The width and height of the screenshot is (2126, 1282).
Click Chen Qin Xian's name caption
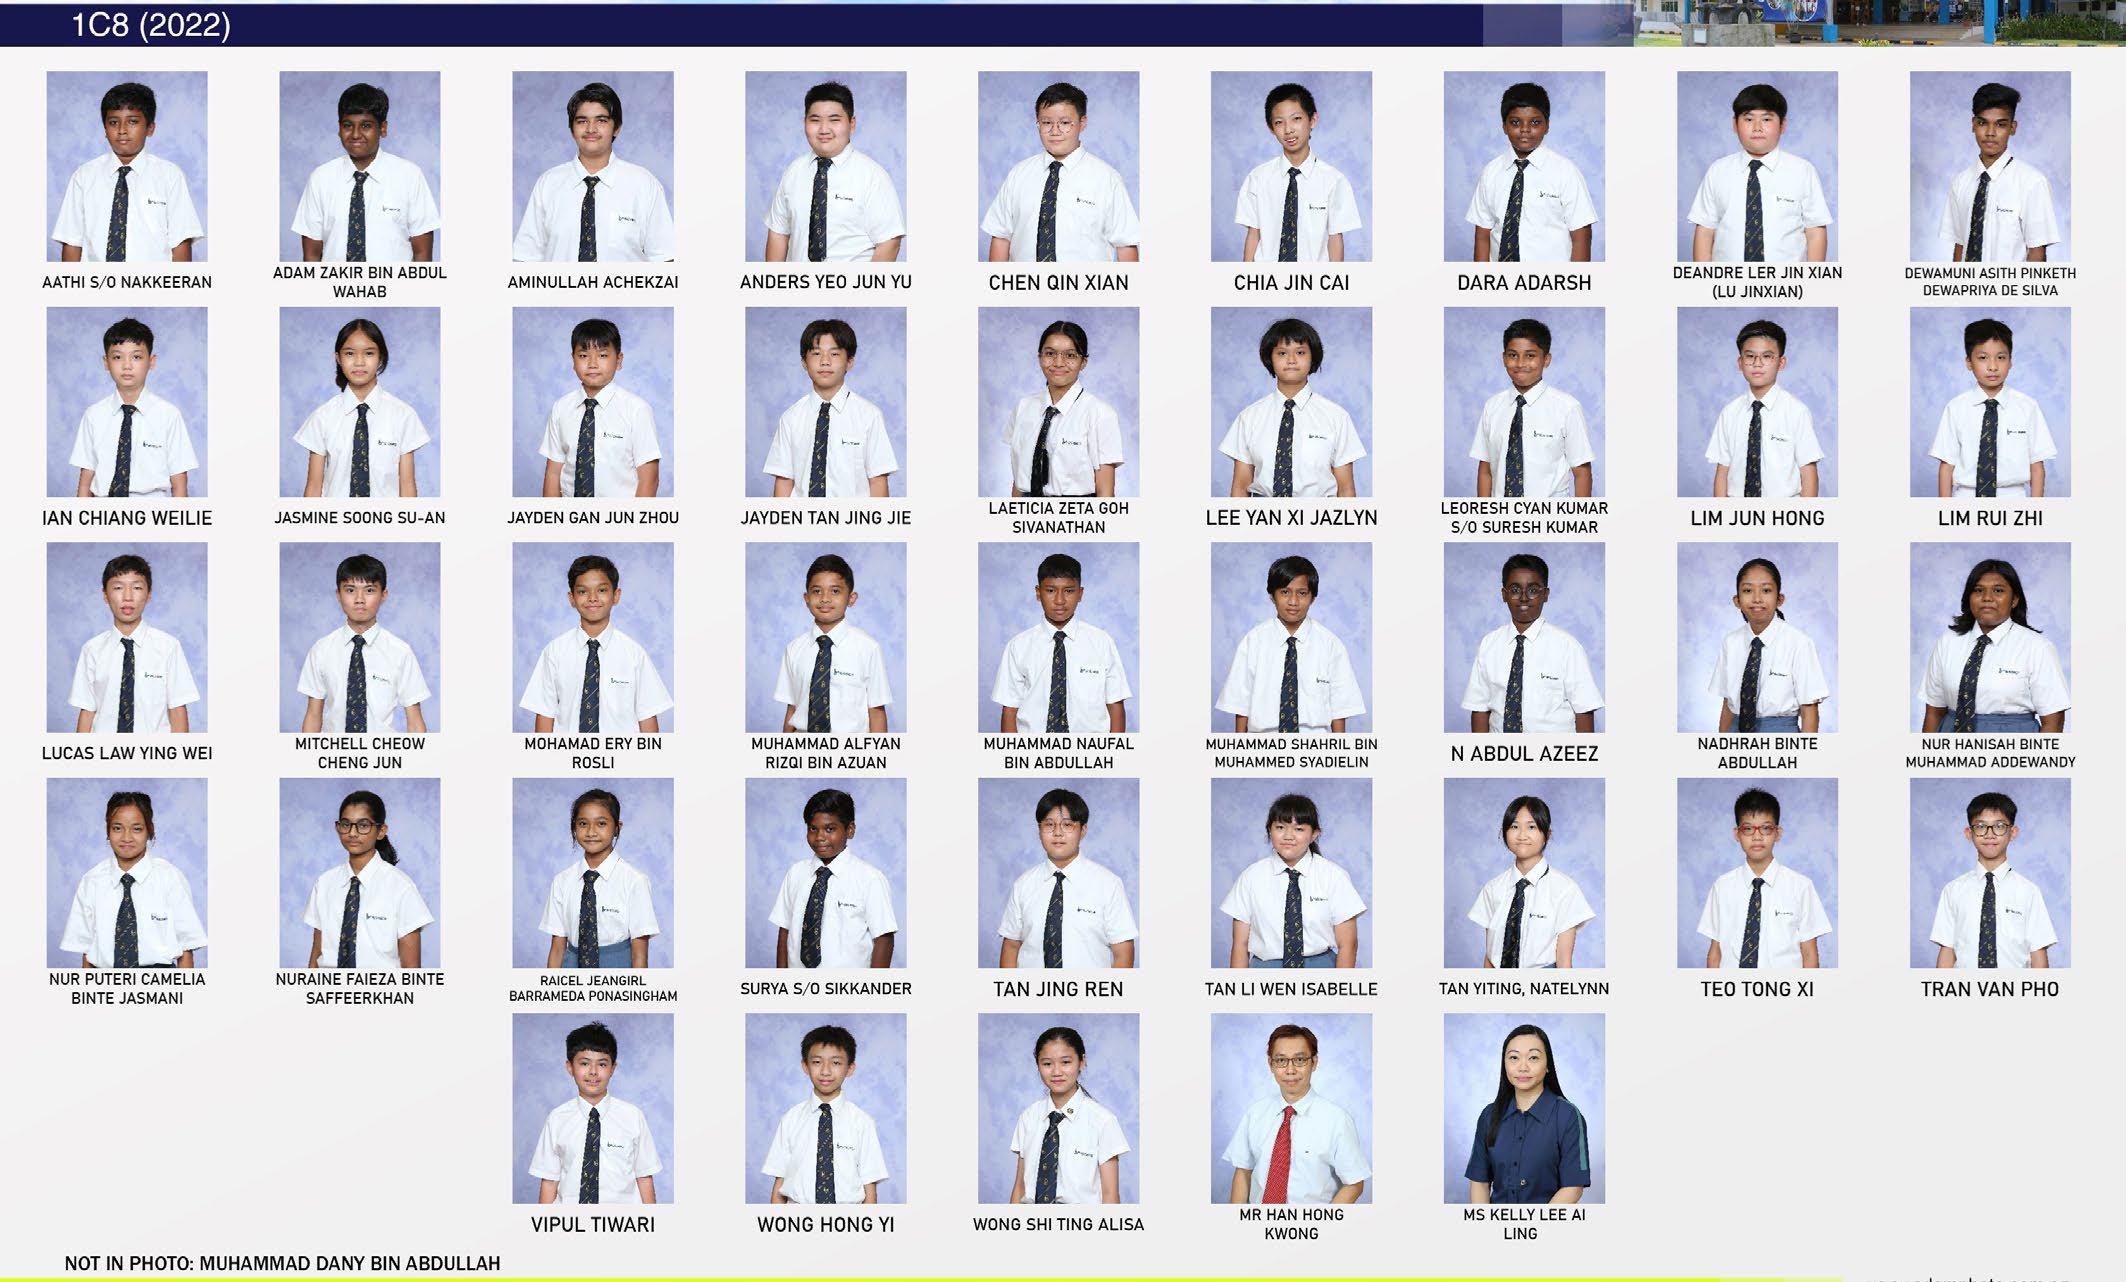1058,283
